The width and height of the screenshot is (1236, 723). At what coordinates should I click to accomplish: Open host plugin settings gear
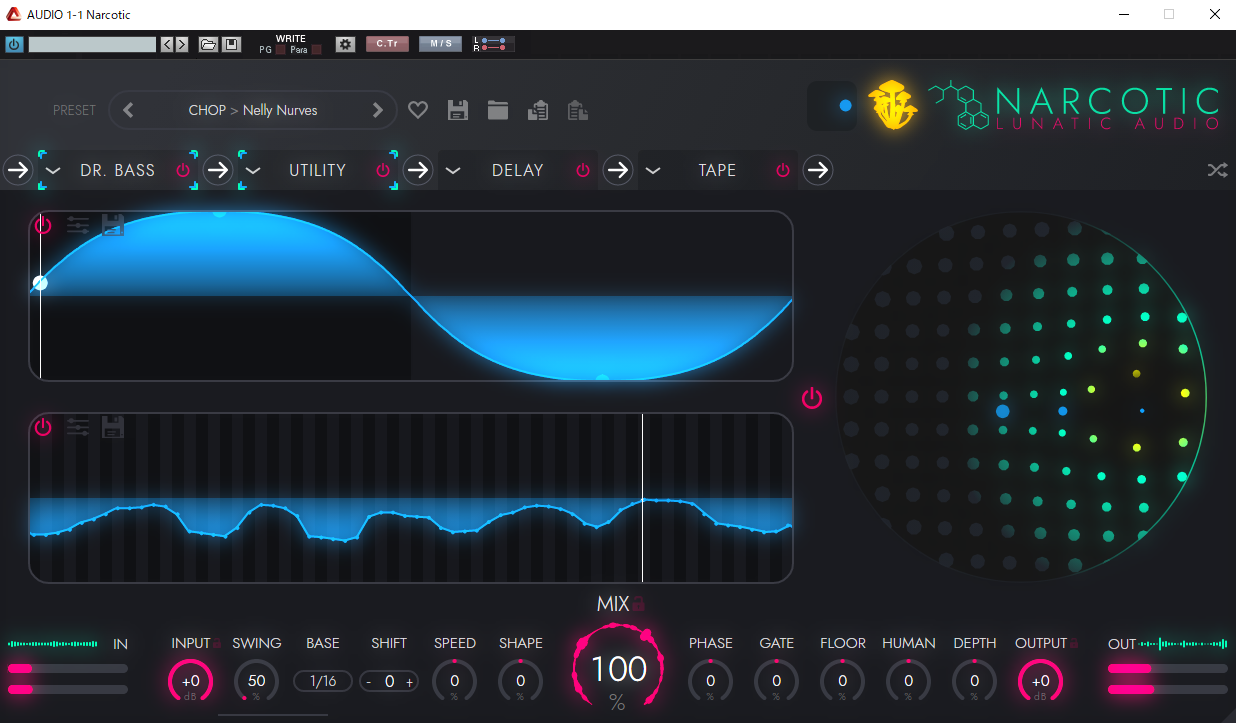(x=345, y=45)
